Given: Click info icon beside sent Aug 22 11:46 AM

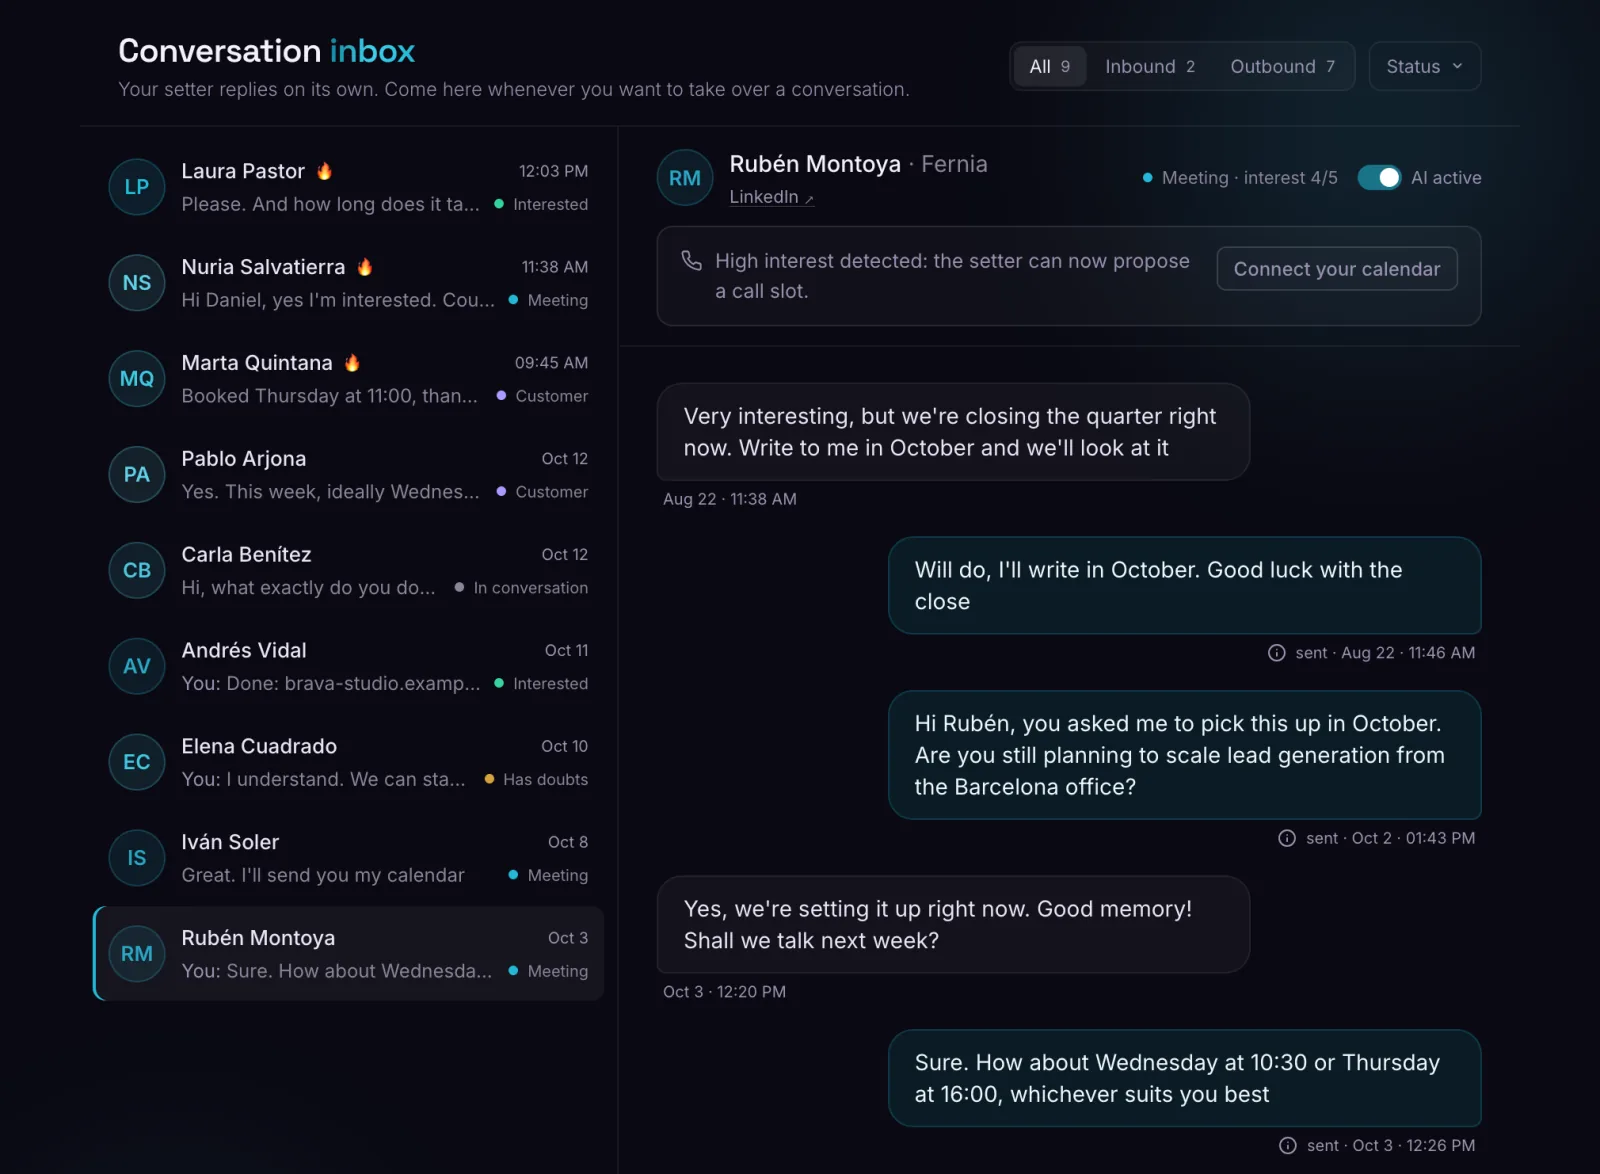Looking at the screenshot, I should tap(1277, 653).
